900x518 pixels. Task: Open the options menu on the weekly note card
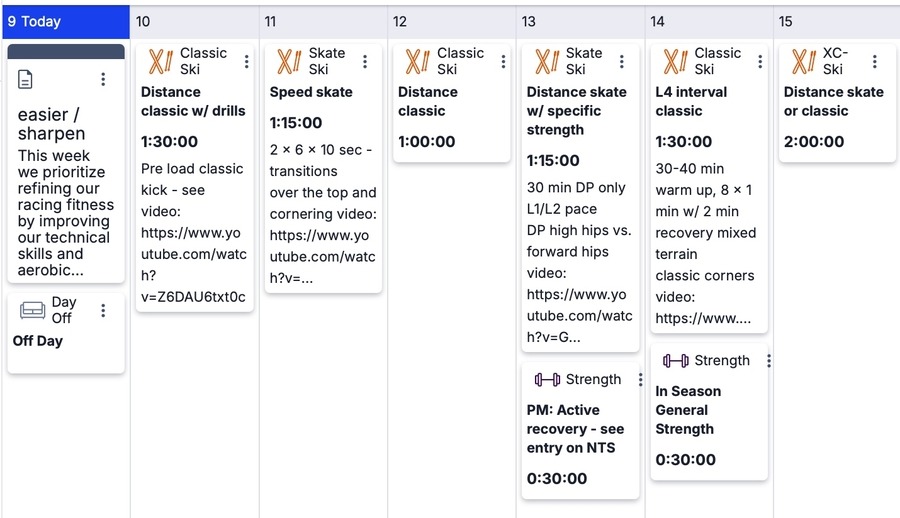103,79
